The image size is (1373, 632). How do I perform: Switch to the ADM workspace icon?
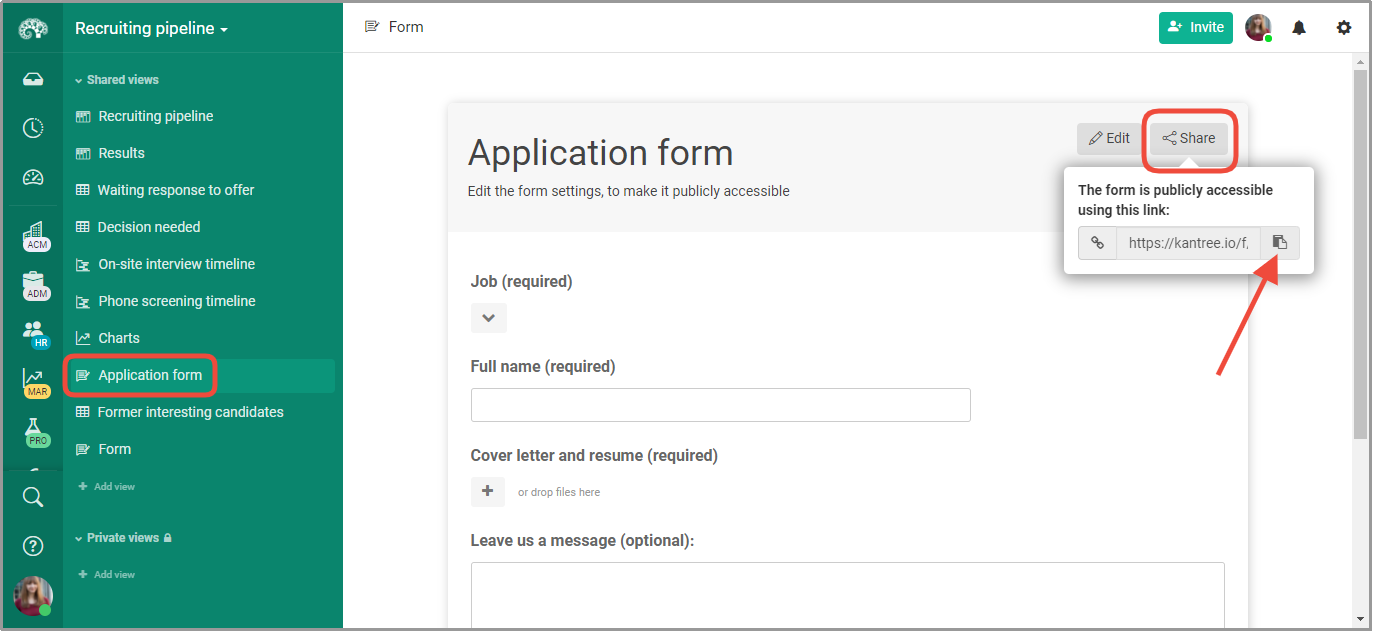click(35, 286)
